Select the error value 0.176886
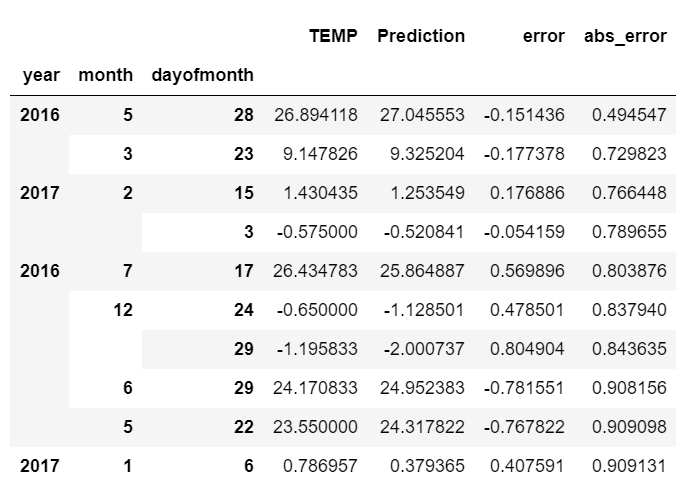Image resolution: width=687 pixels, height=497 pixels. point(532,193)
